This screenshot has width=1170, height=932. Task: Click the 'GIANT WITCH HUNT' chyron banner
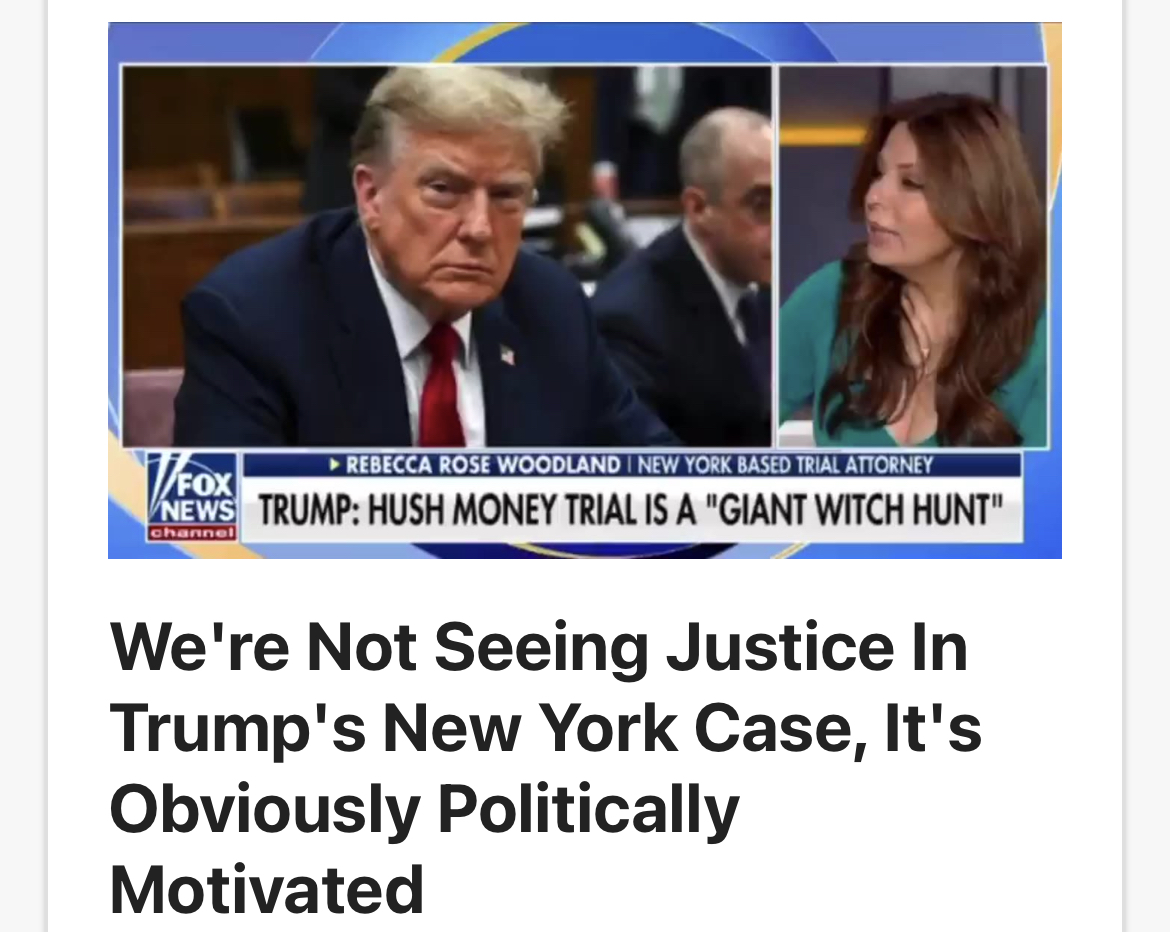point(631,510)
